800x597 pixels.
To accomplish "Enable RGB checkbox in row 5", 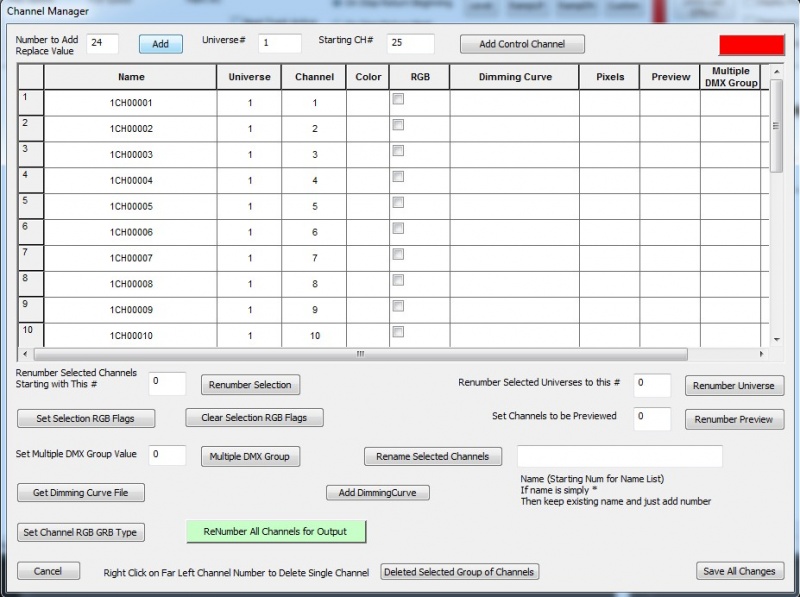I will (398, 202).
